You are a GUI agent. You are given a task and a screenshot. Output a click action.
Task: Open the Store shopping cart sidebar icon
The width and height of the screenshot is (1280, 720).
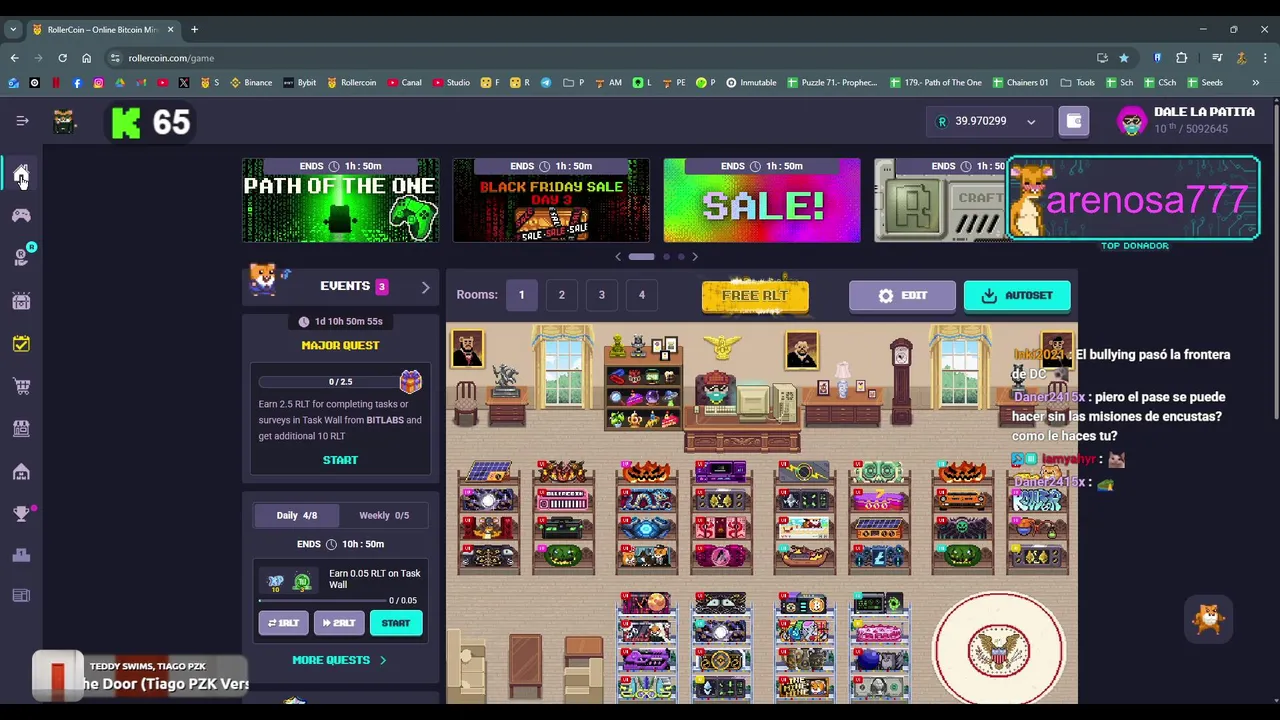pyautogui.click(x=21, y=386)
